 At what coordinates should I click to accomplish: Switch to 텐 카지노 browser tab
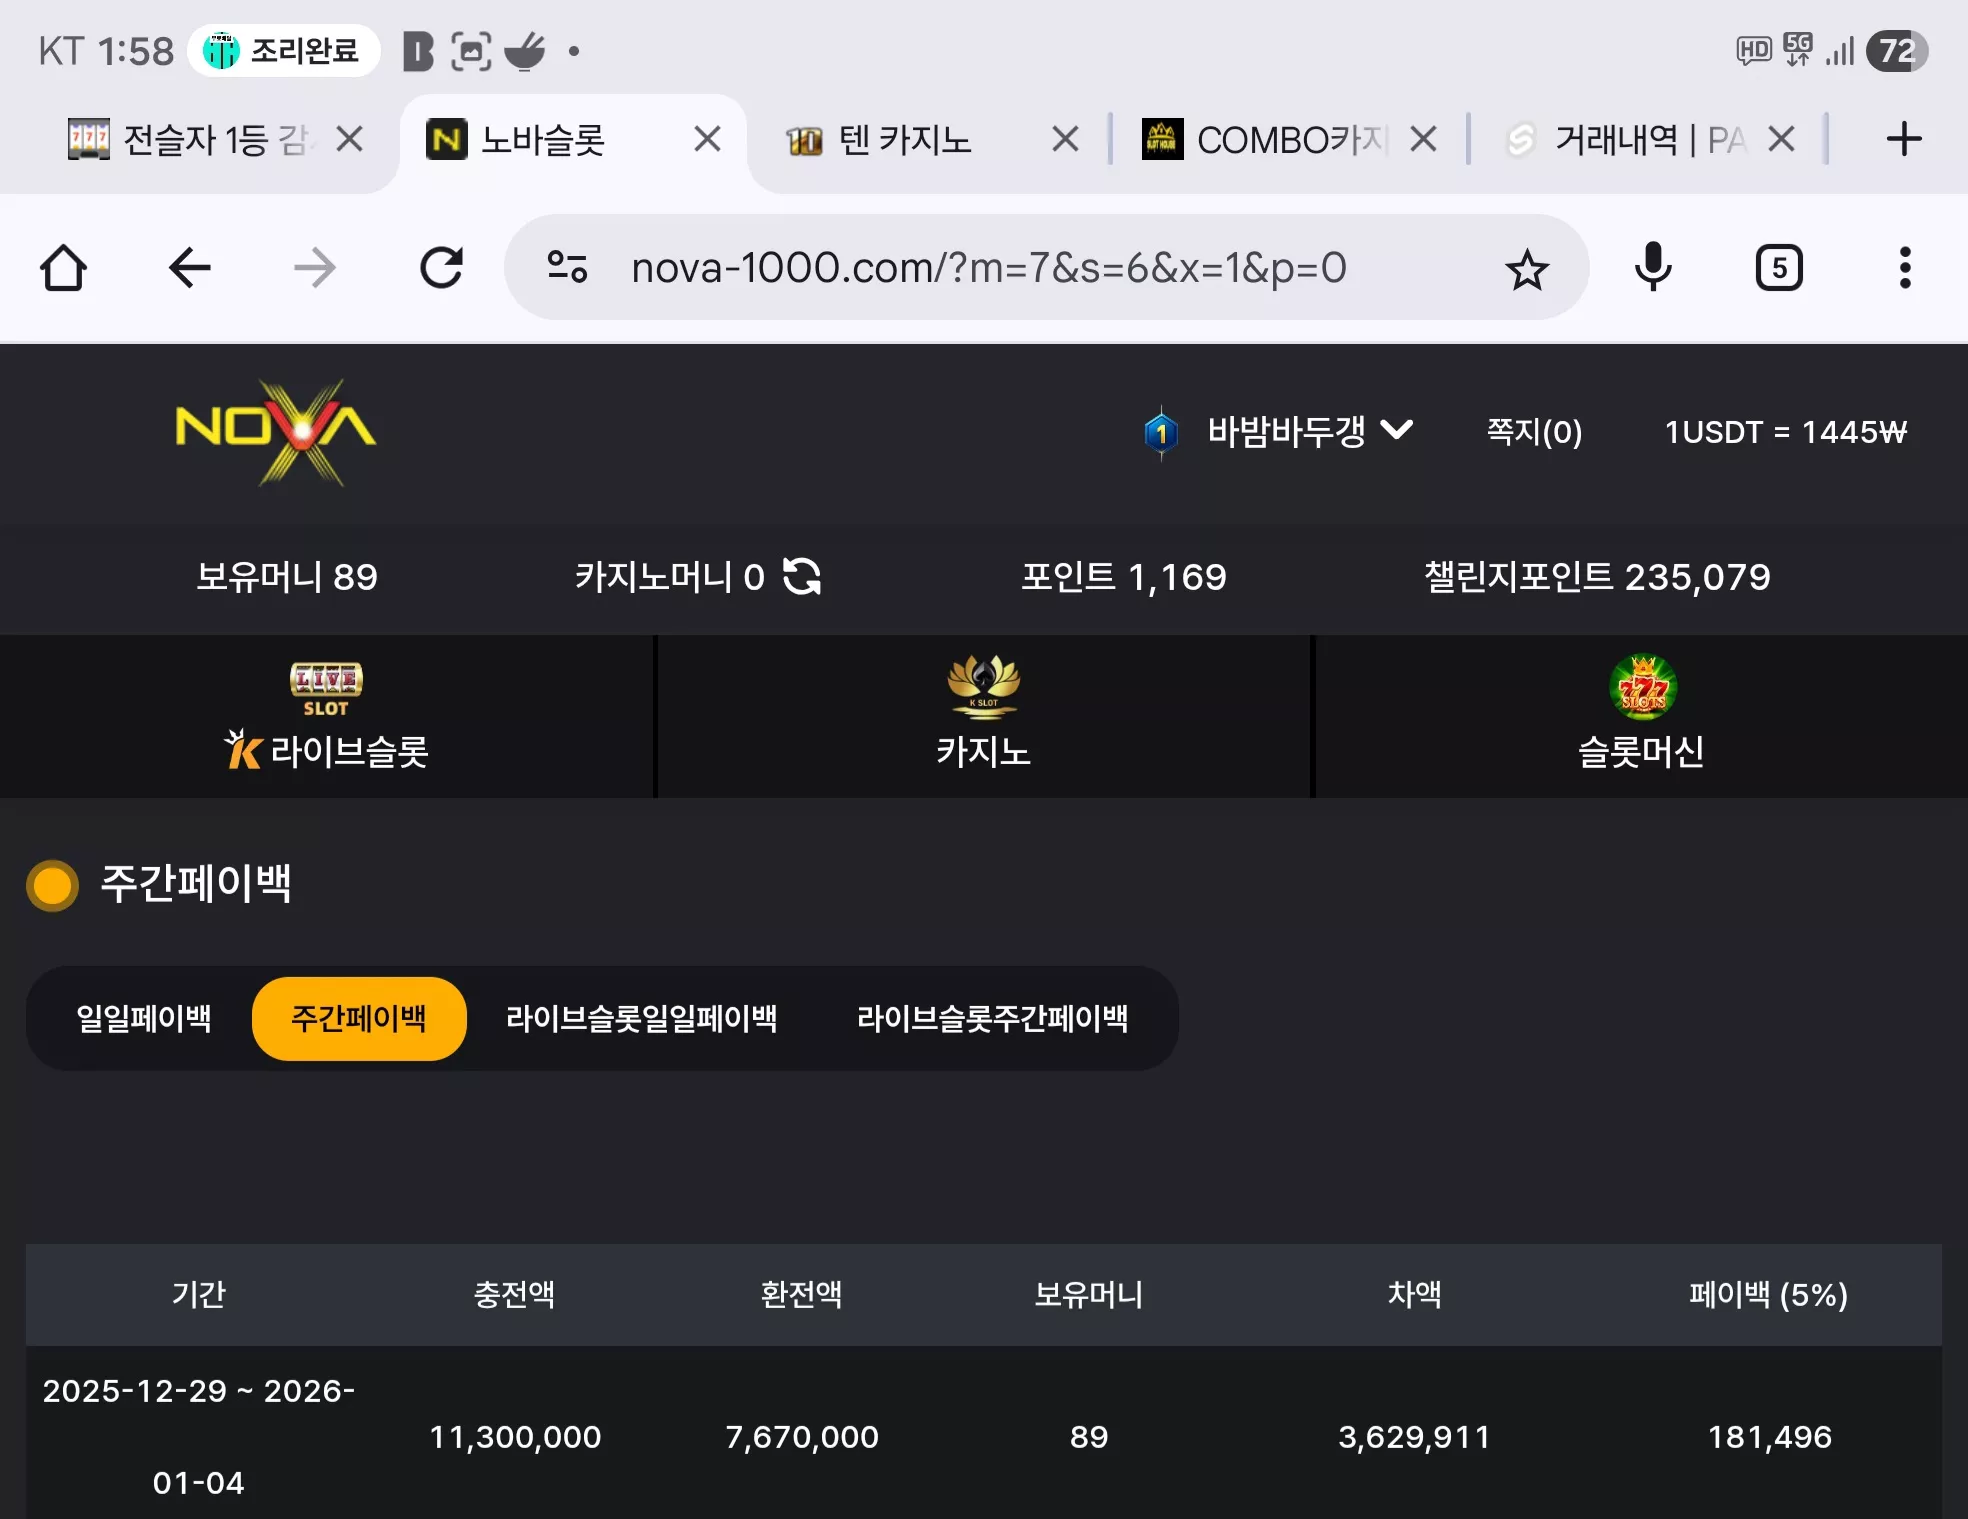pyautogui.click(x=905, y=140)
